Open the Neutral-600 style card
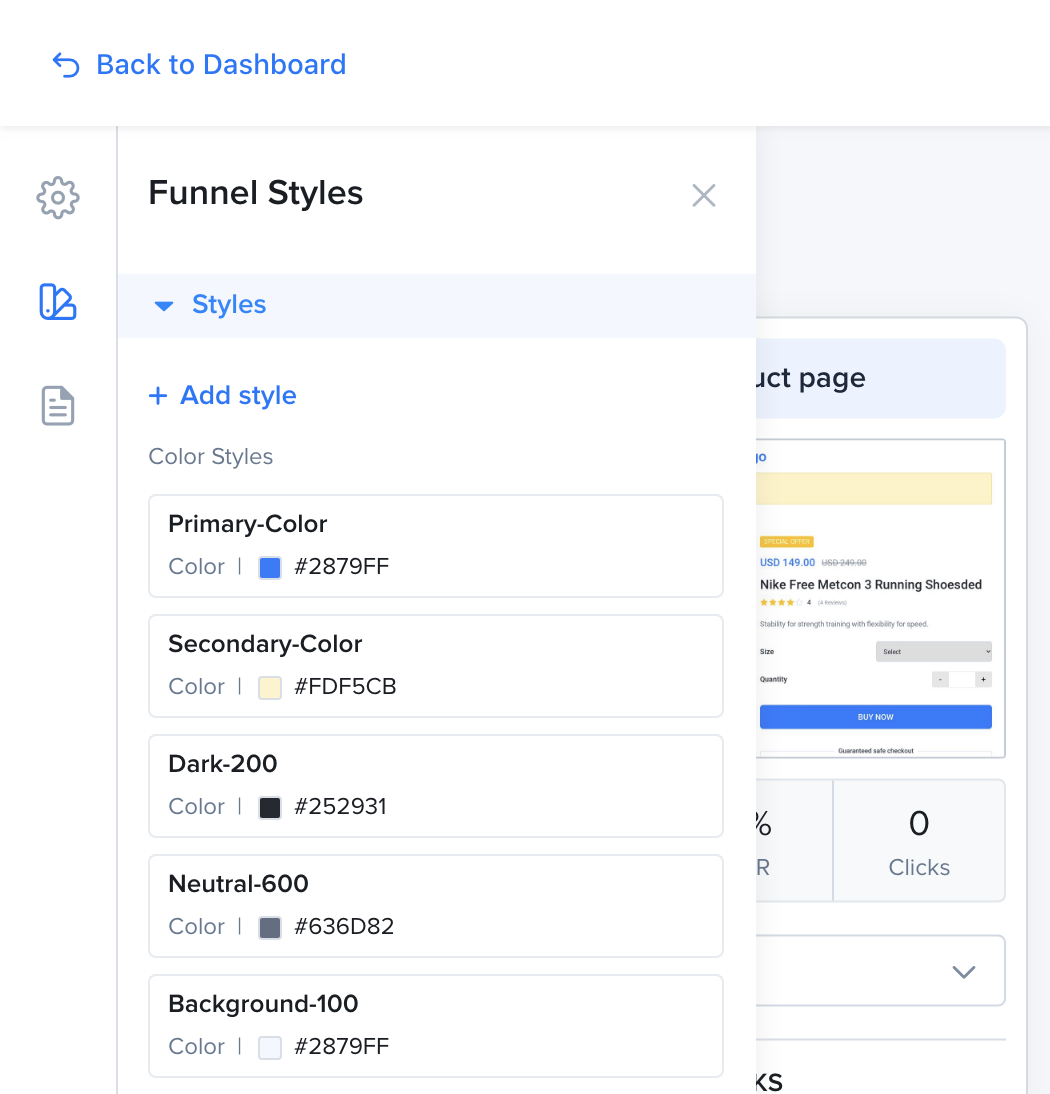1050x1094 pixels. [x=436, y=906]
